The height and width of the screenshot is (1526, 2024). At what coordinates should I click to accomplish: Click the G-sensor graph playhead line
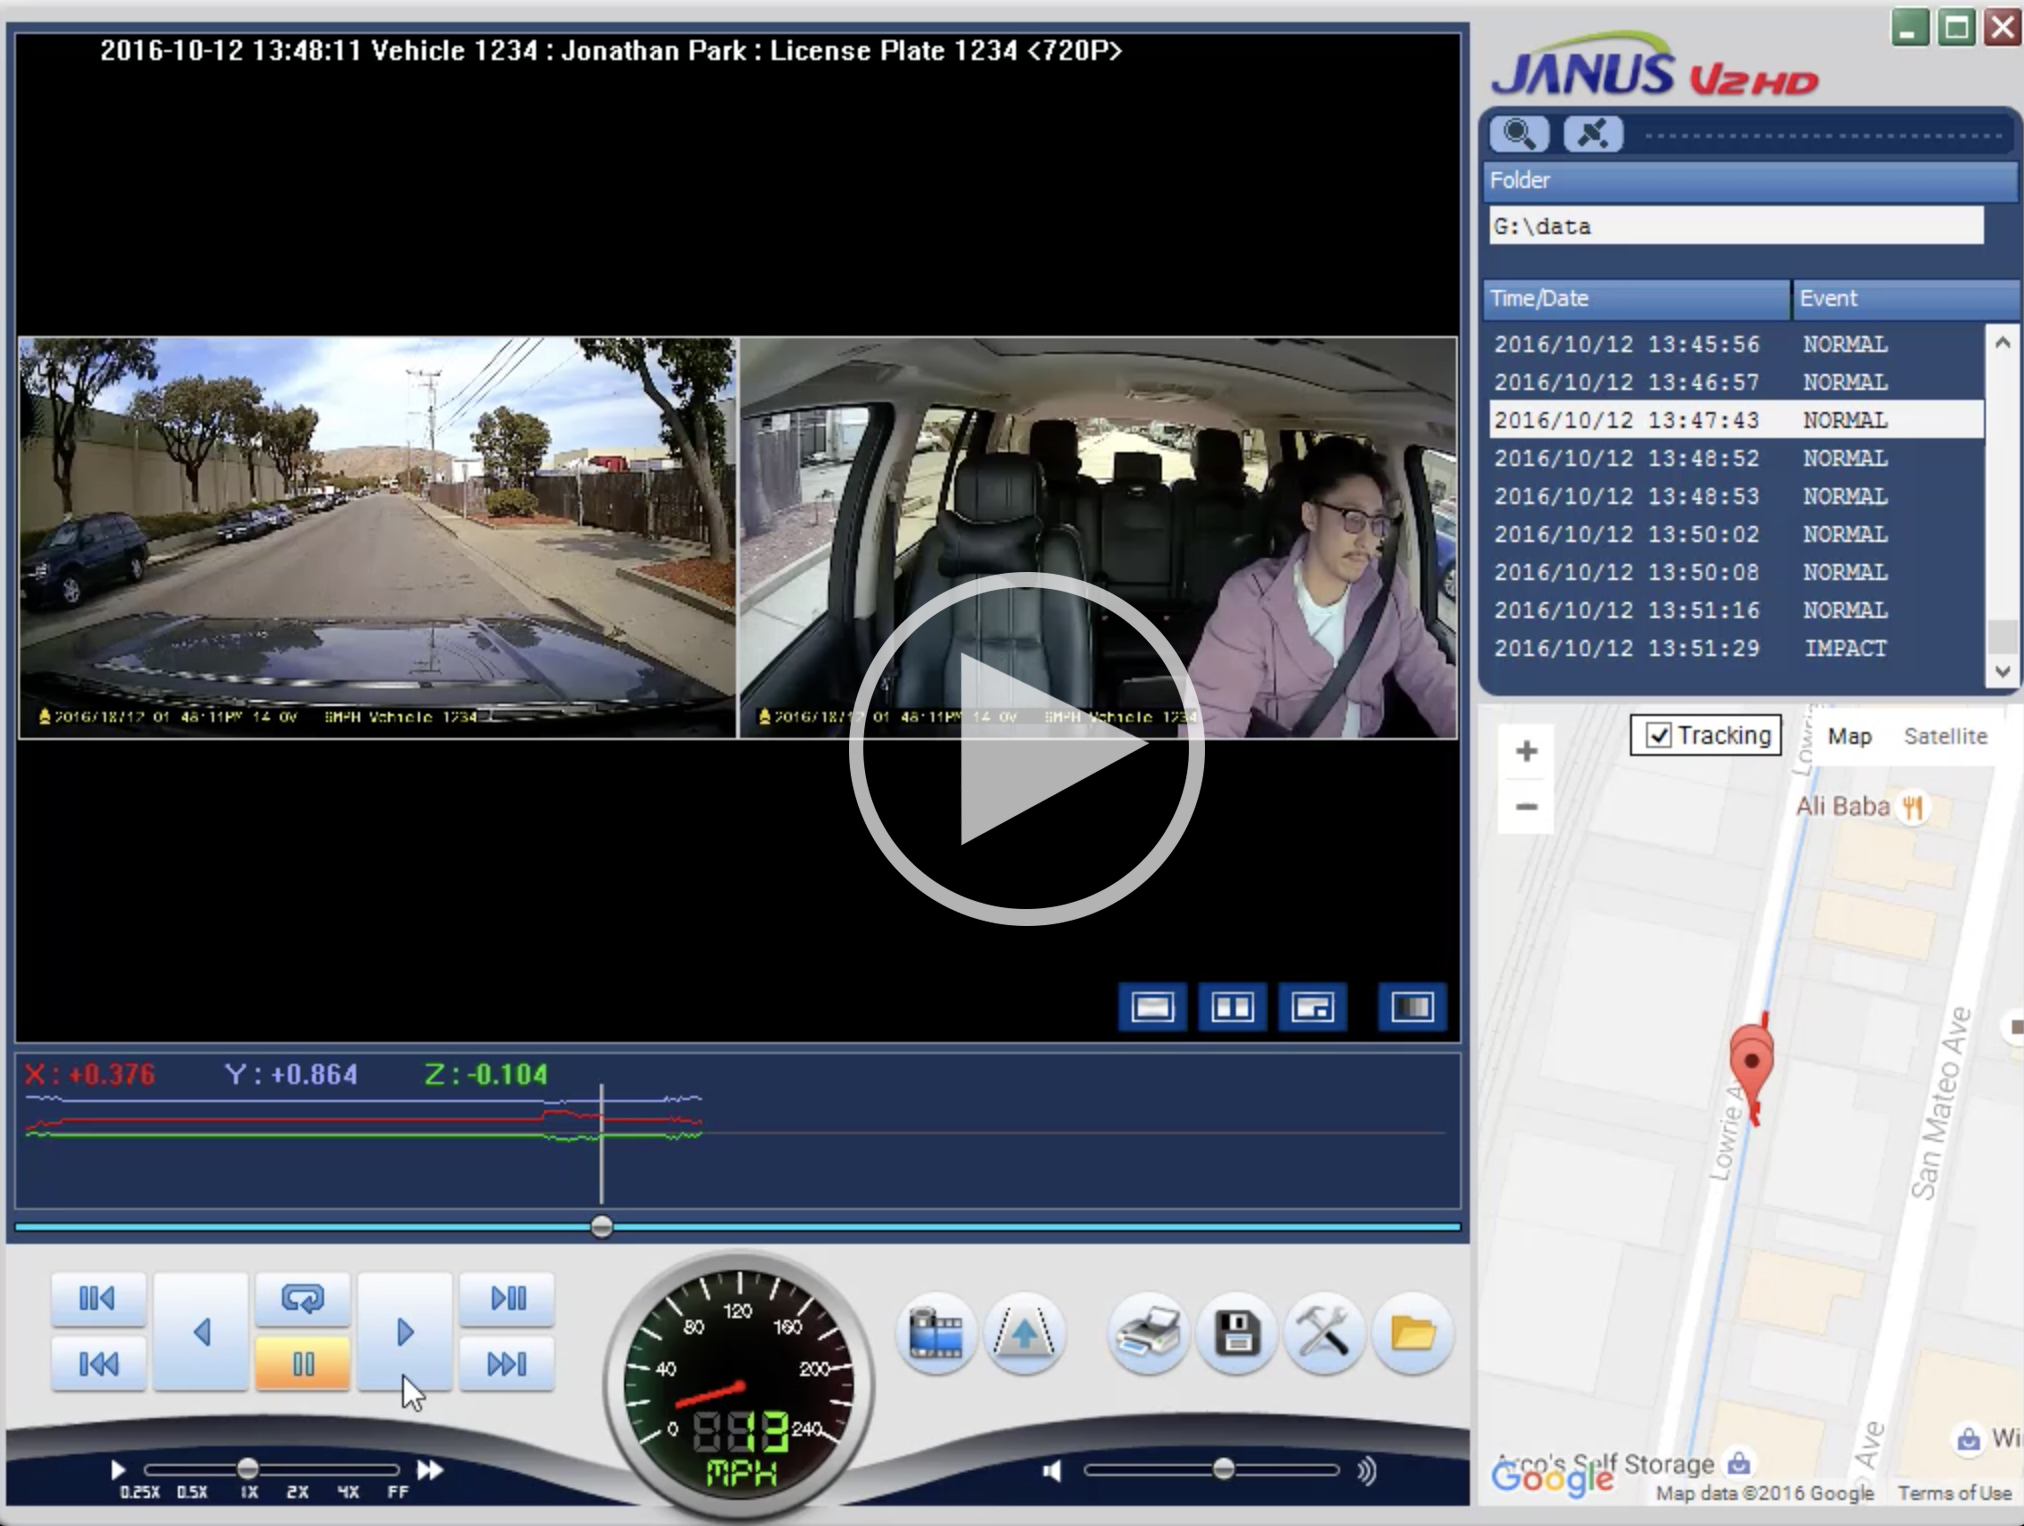pyautogui.click(x=601, y=1143)
